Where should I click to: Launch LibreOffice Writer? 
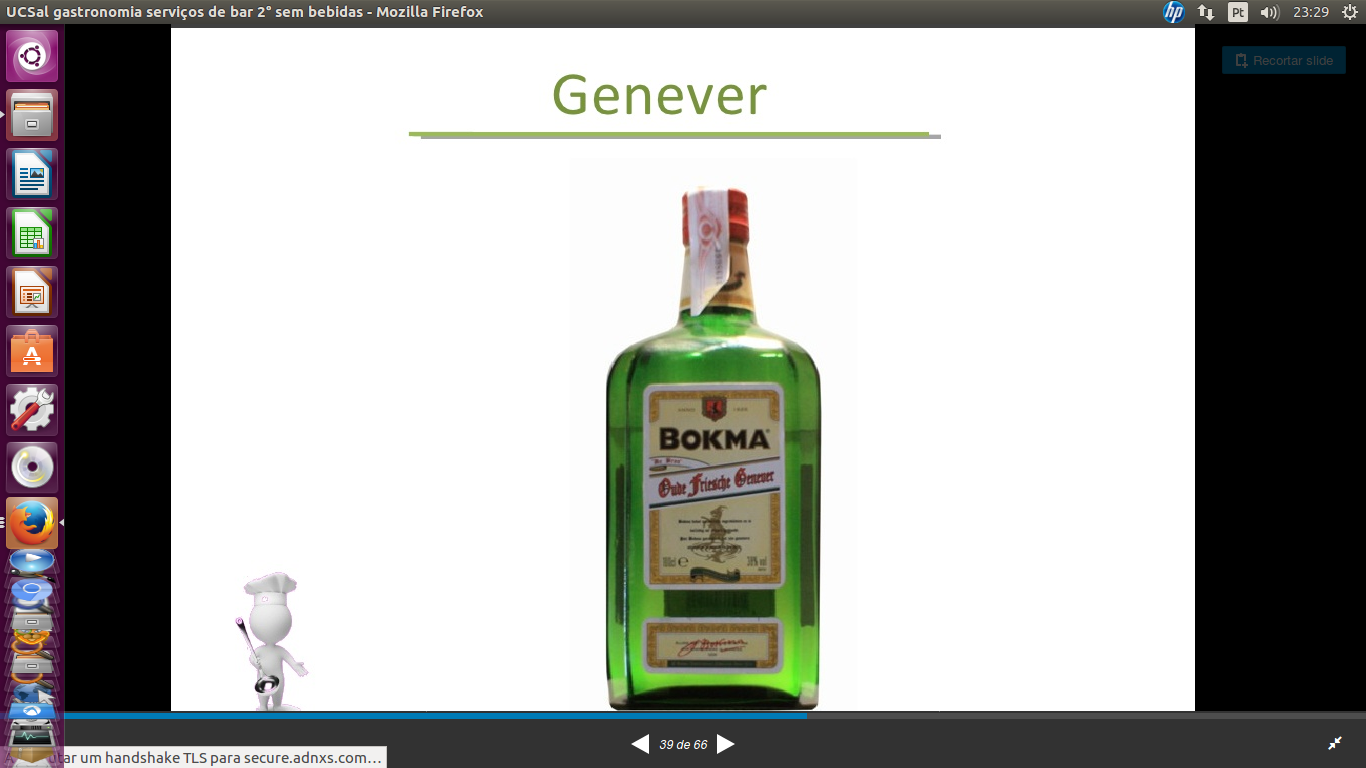click(32, 174)
